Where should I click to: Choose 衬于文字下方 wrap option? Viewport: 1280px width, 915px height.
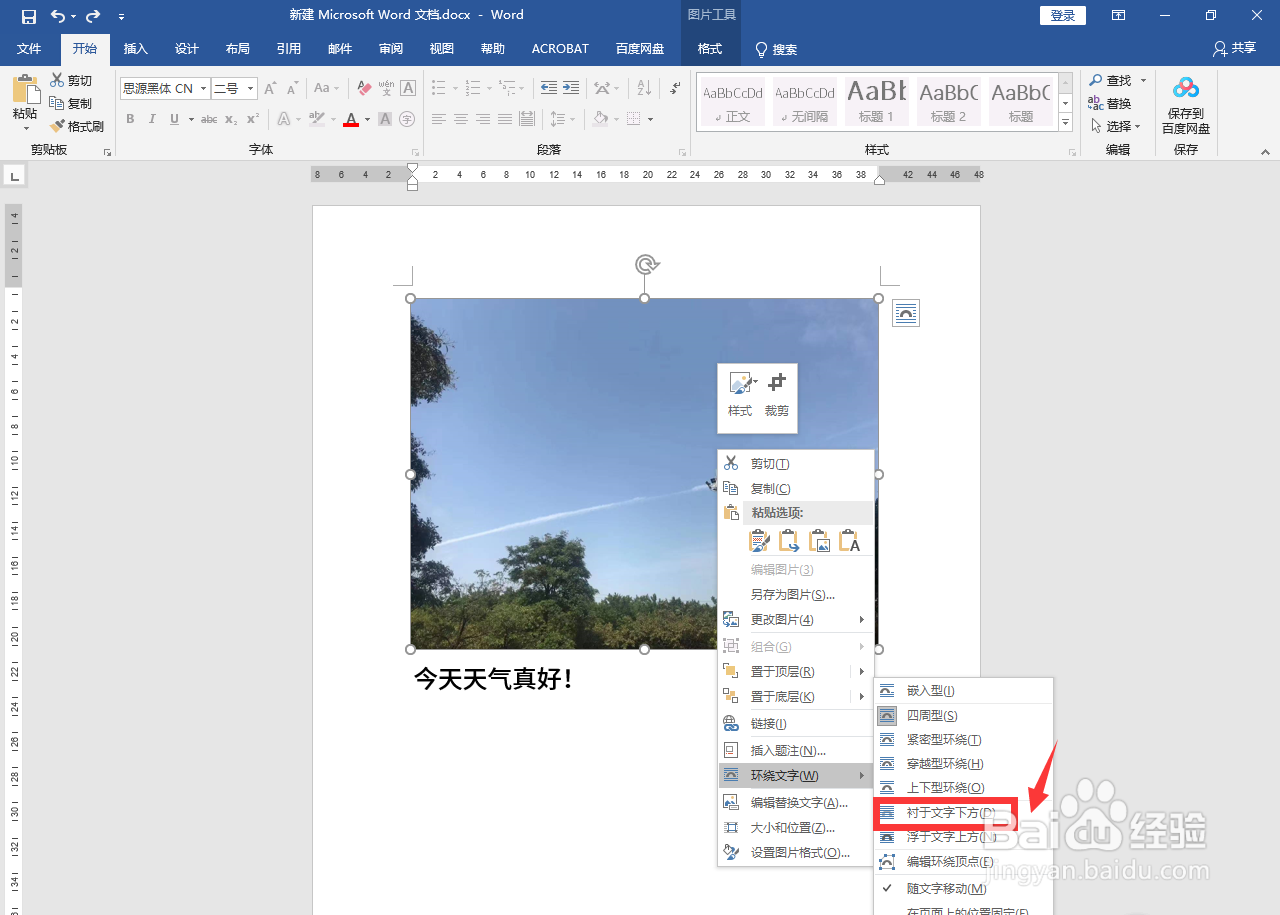(945, 813)
